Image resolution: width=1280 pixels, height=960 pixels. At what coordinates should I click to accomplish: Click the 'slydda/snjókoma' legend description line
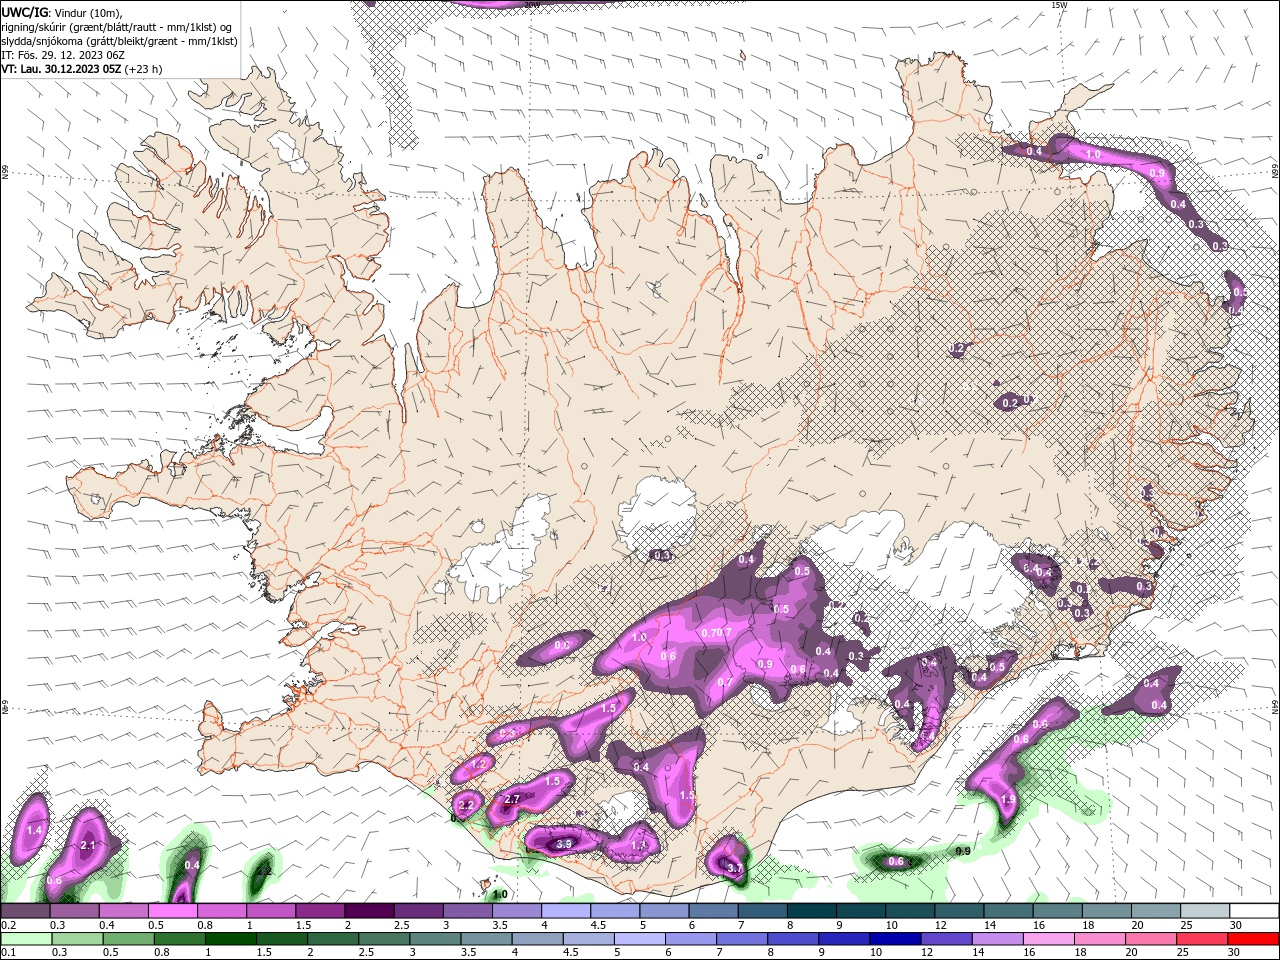click(x=120, y=41)
